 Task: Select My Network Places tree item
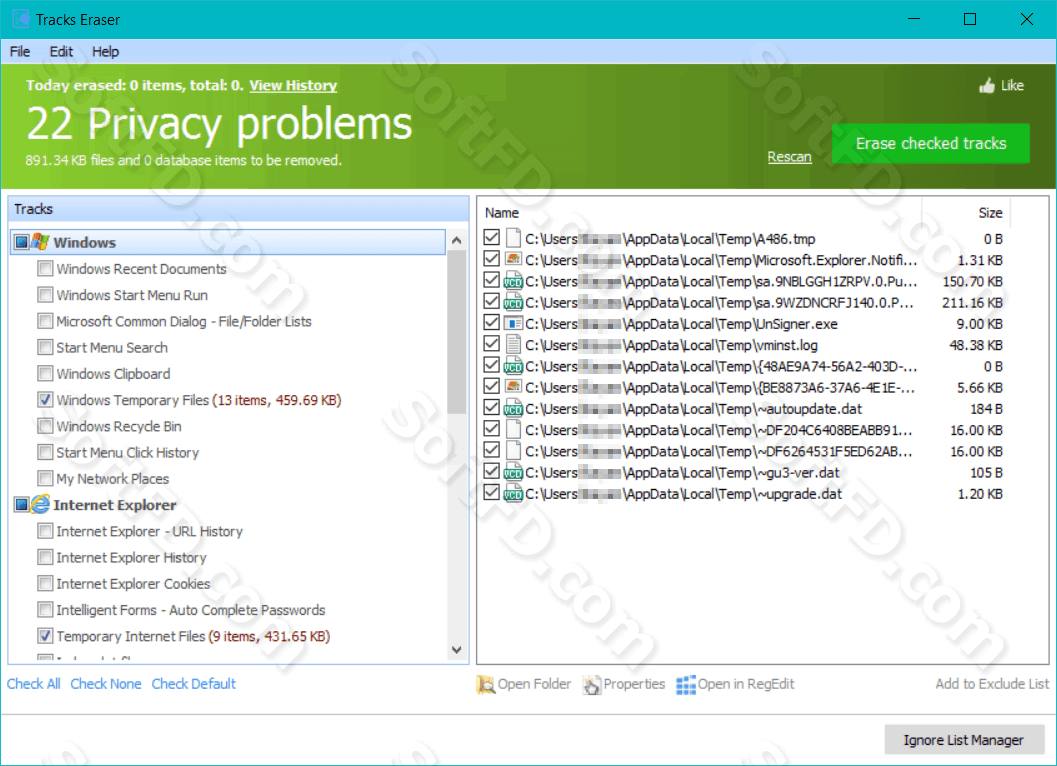(113, 479)
